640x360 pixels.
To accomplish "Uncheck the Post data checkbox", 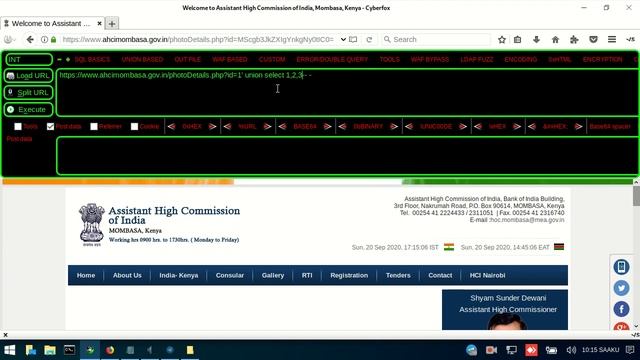I will (x=50, y=127).
